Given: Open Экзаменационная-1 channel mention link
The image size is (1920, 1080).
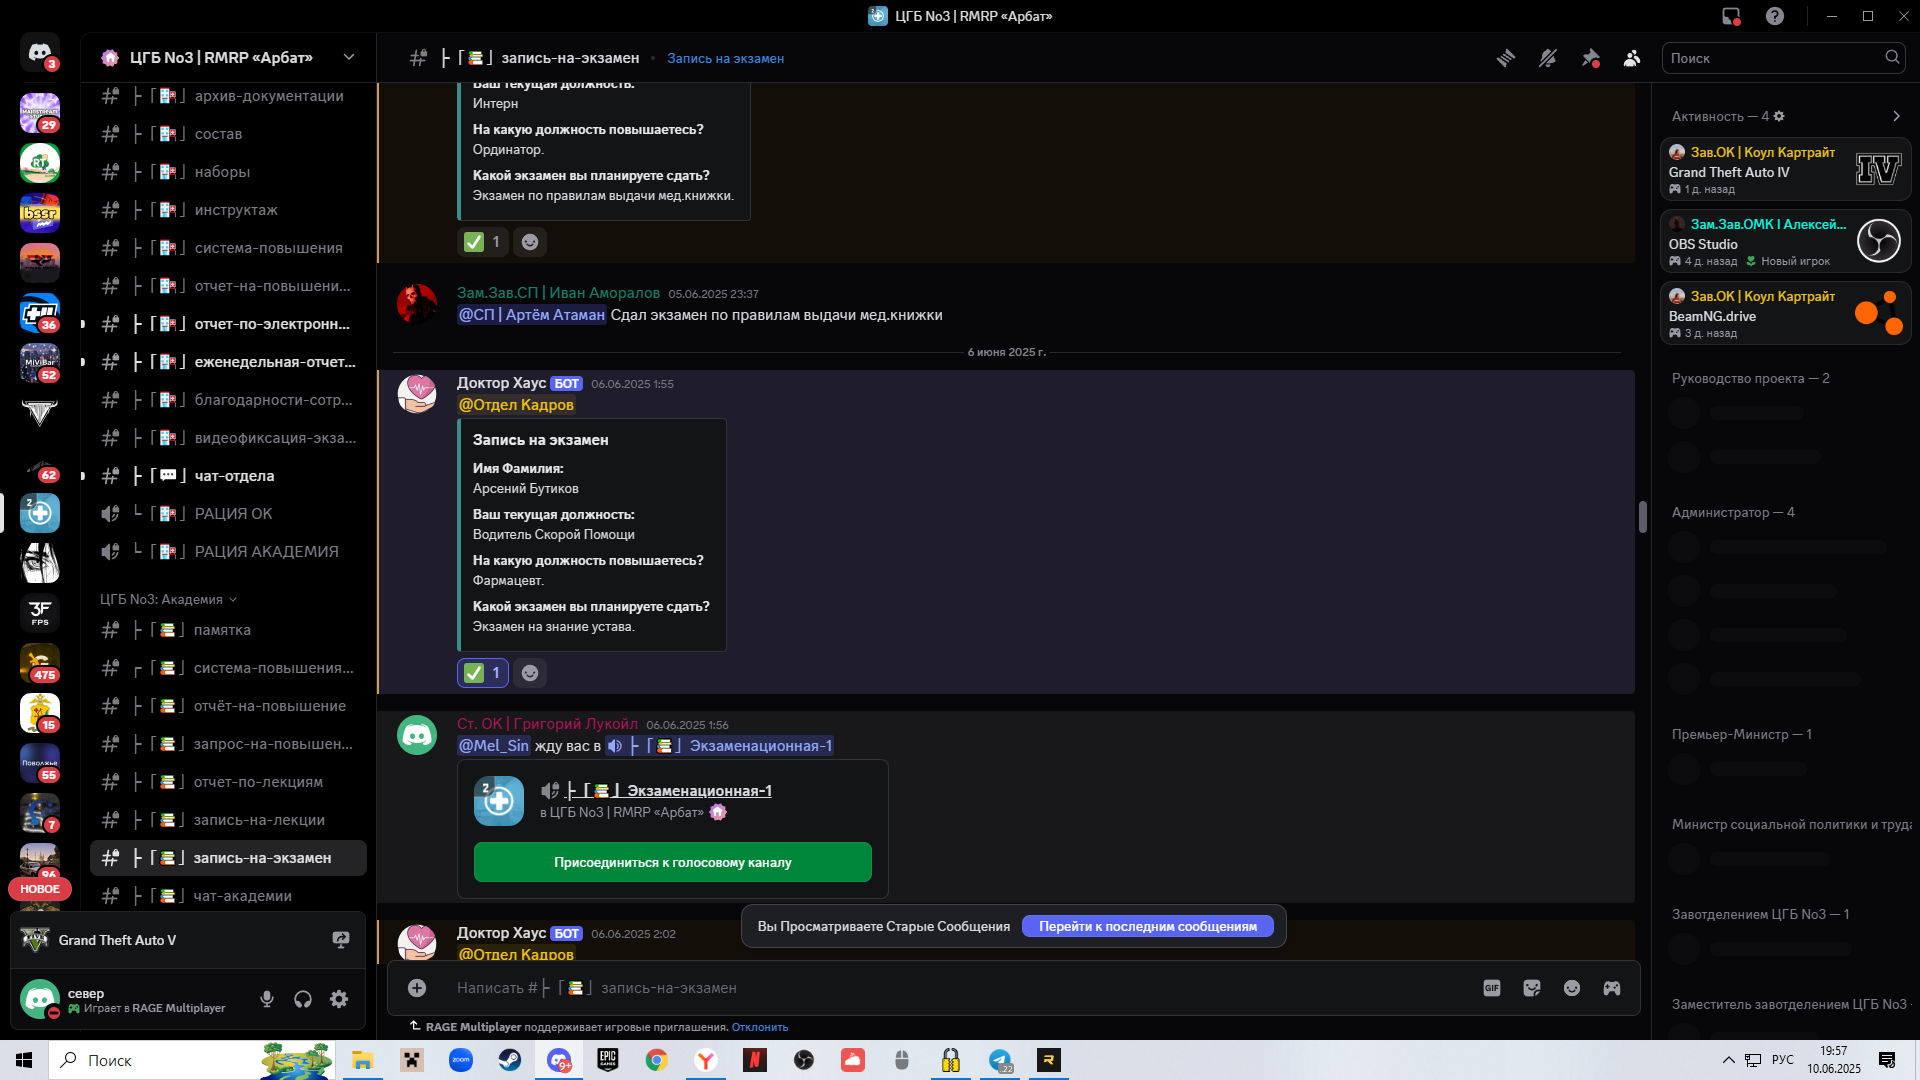Looking at the screenshot, I should (x=719, y=746).
